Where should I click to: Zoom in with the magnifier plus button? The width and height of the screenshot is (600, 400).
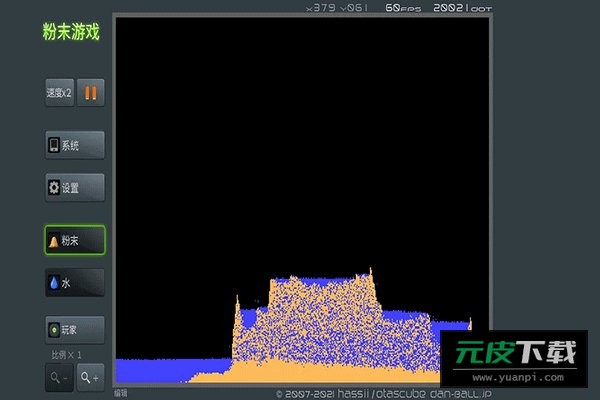[90, 377]
